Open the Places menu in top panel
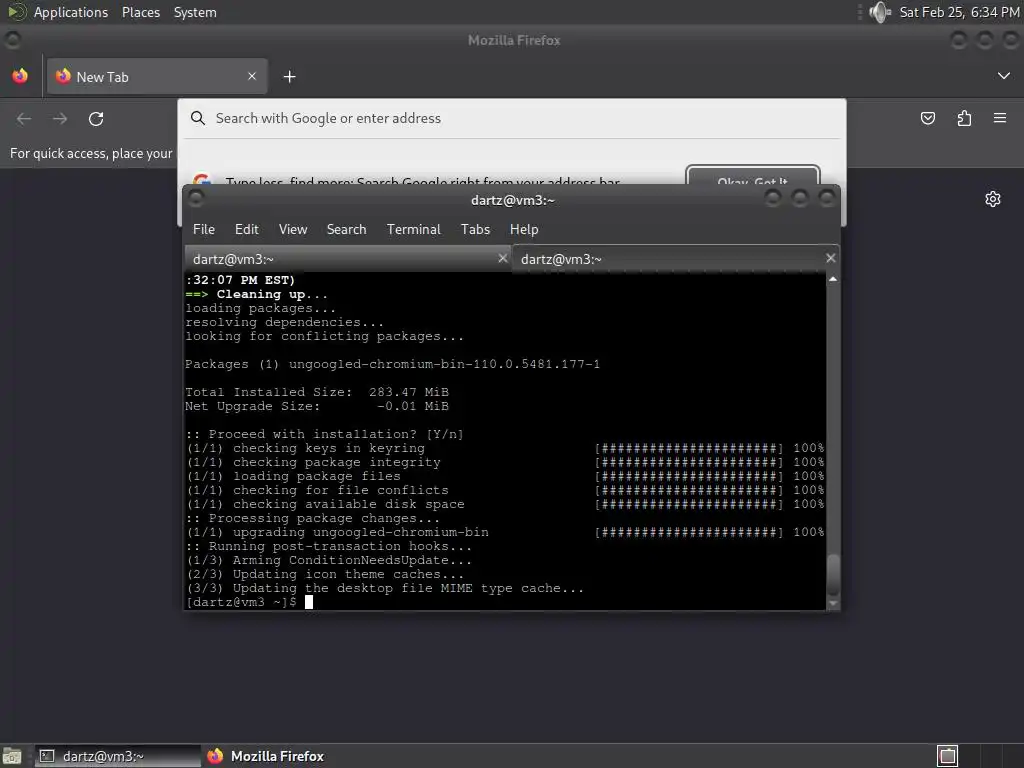The height and width of the screenshot is (768, 1024). (140, 12)
